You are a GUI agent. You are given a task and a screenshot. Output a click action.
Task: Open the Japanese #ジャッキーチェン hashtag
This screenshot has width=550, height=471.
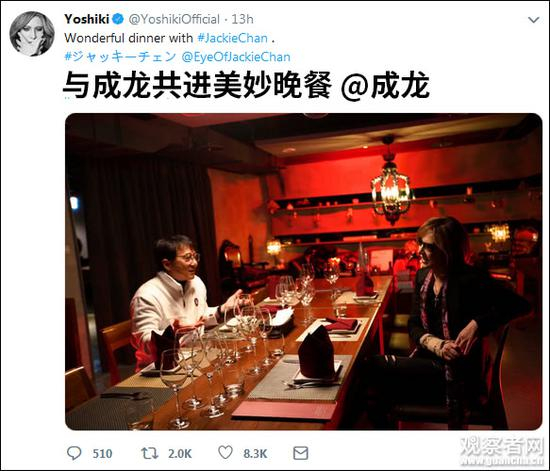120,56
